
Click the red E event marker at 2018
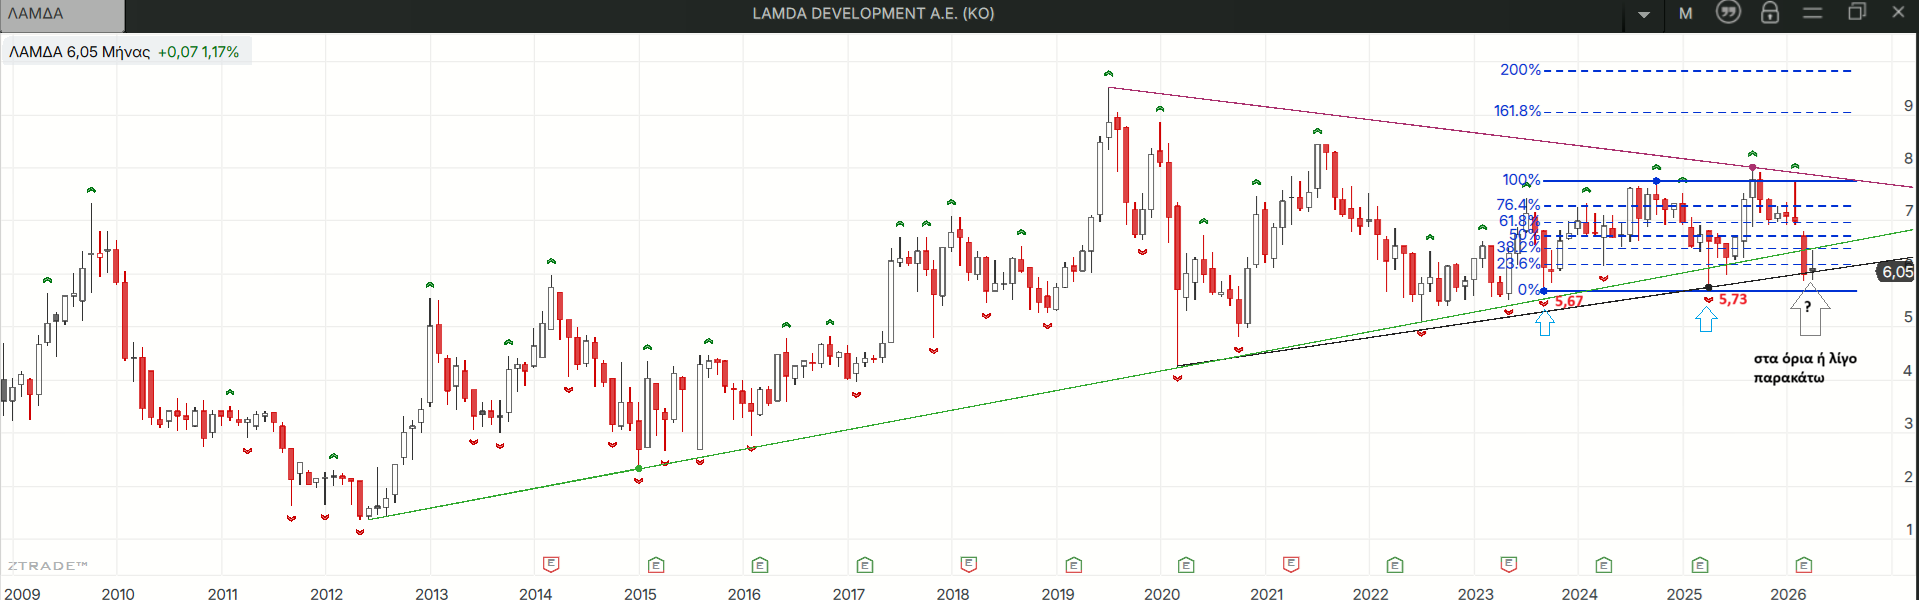968,565
